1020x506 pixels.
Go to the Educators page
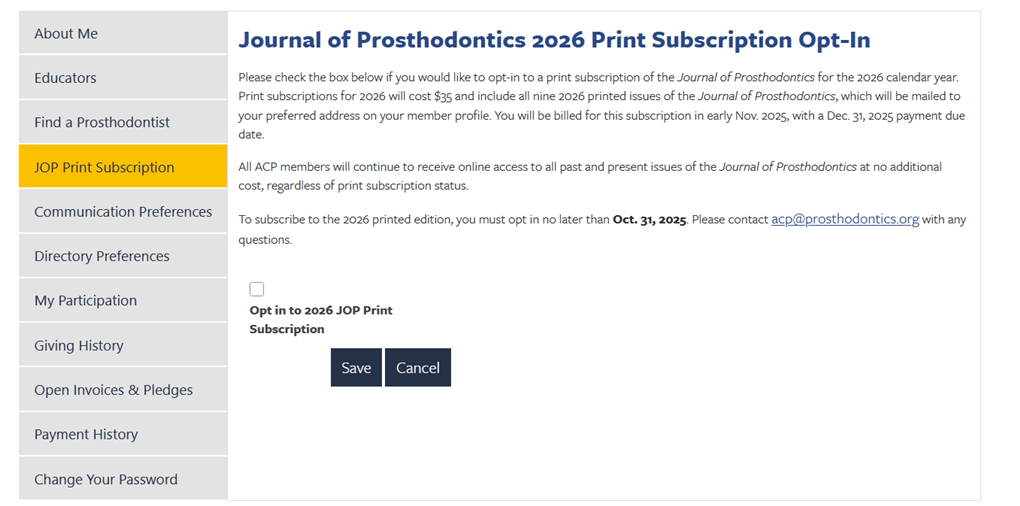point(65,78)
